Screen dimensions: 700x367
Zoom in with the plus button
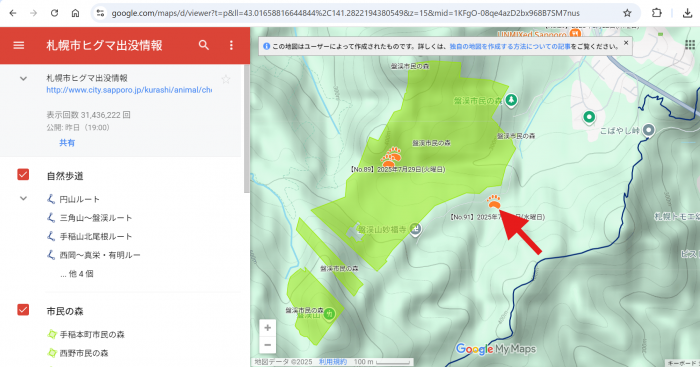point(267,328)
